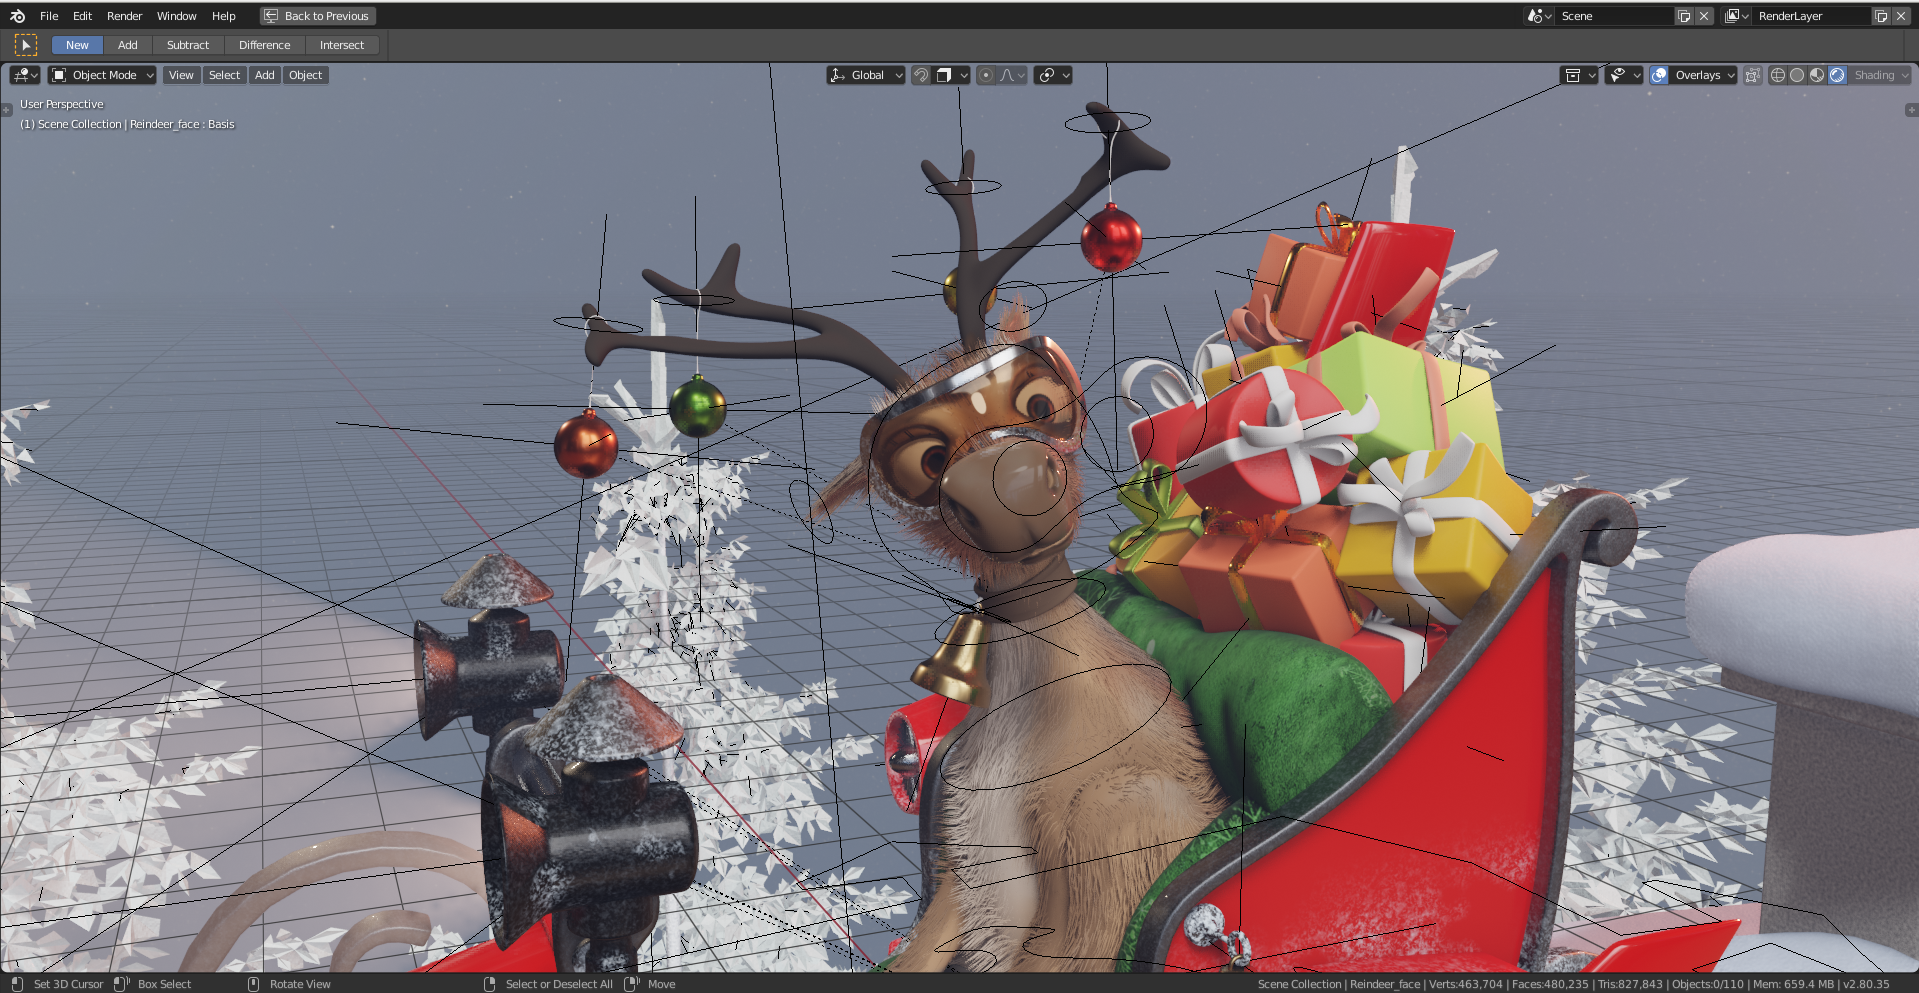Click the Rotate View status icon

click(x=253, y=984)
